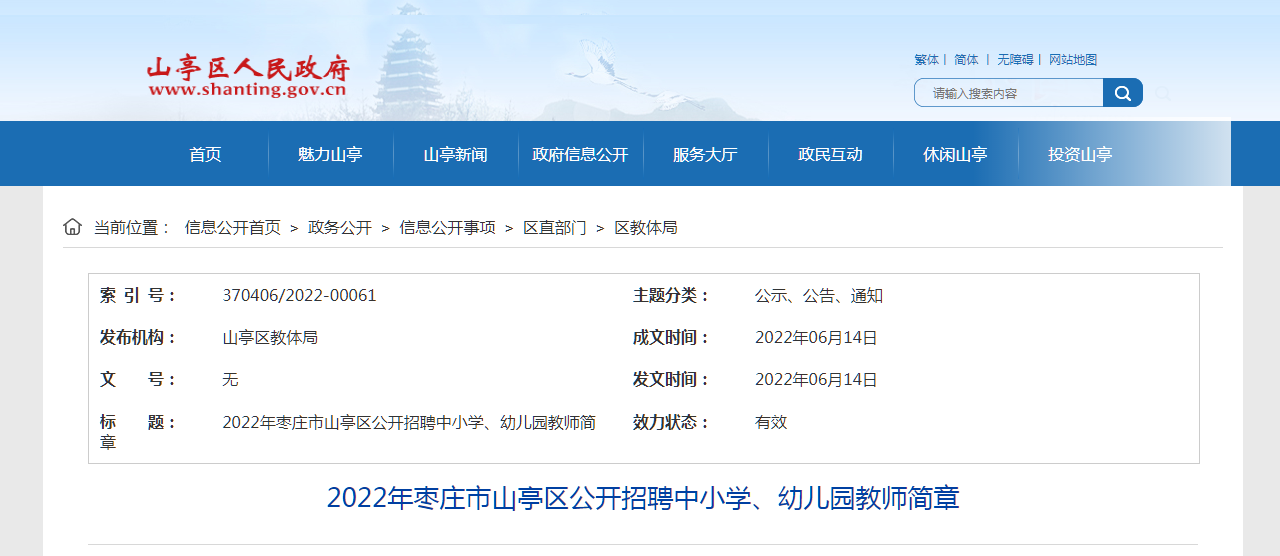Viewport: 1280px width, 556px height.
Task: Click the blue article headline 2022年枣庄市山亭区公开招聘
Action: coord(643,498)
